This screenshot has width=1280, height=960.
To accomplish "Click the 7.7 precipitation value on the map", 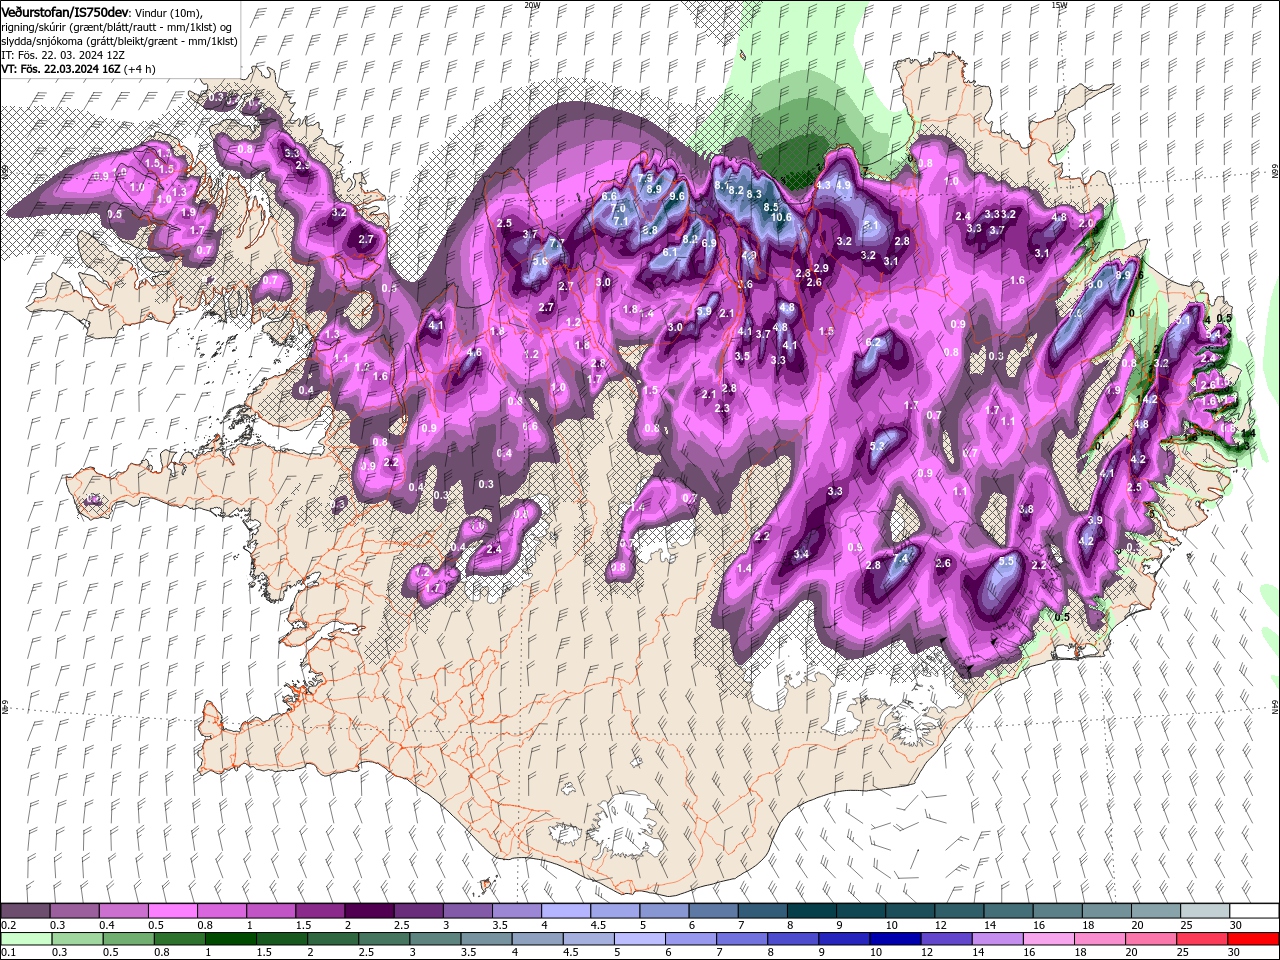I will 557,243.
